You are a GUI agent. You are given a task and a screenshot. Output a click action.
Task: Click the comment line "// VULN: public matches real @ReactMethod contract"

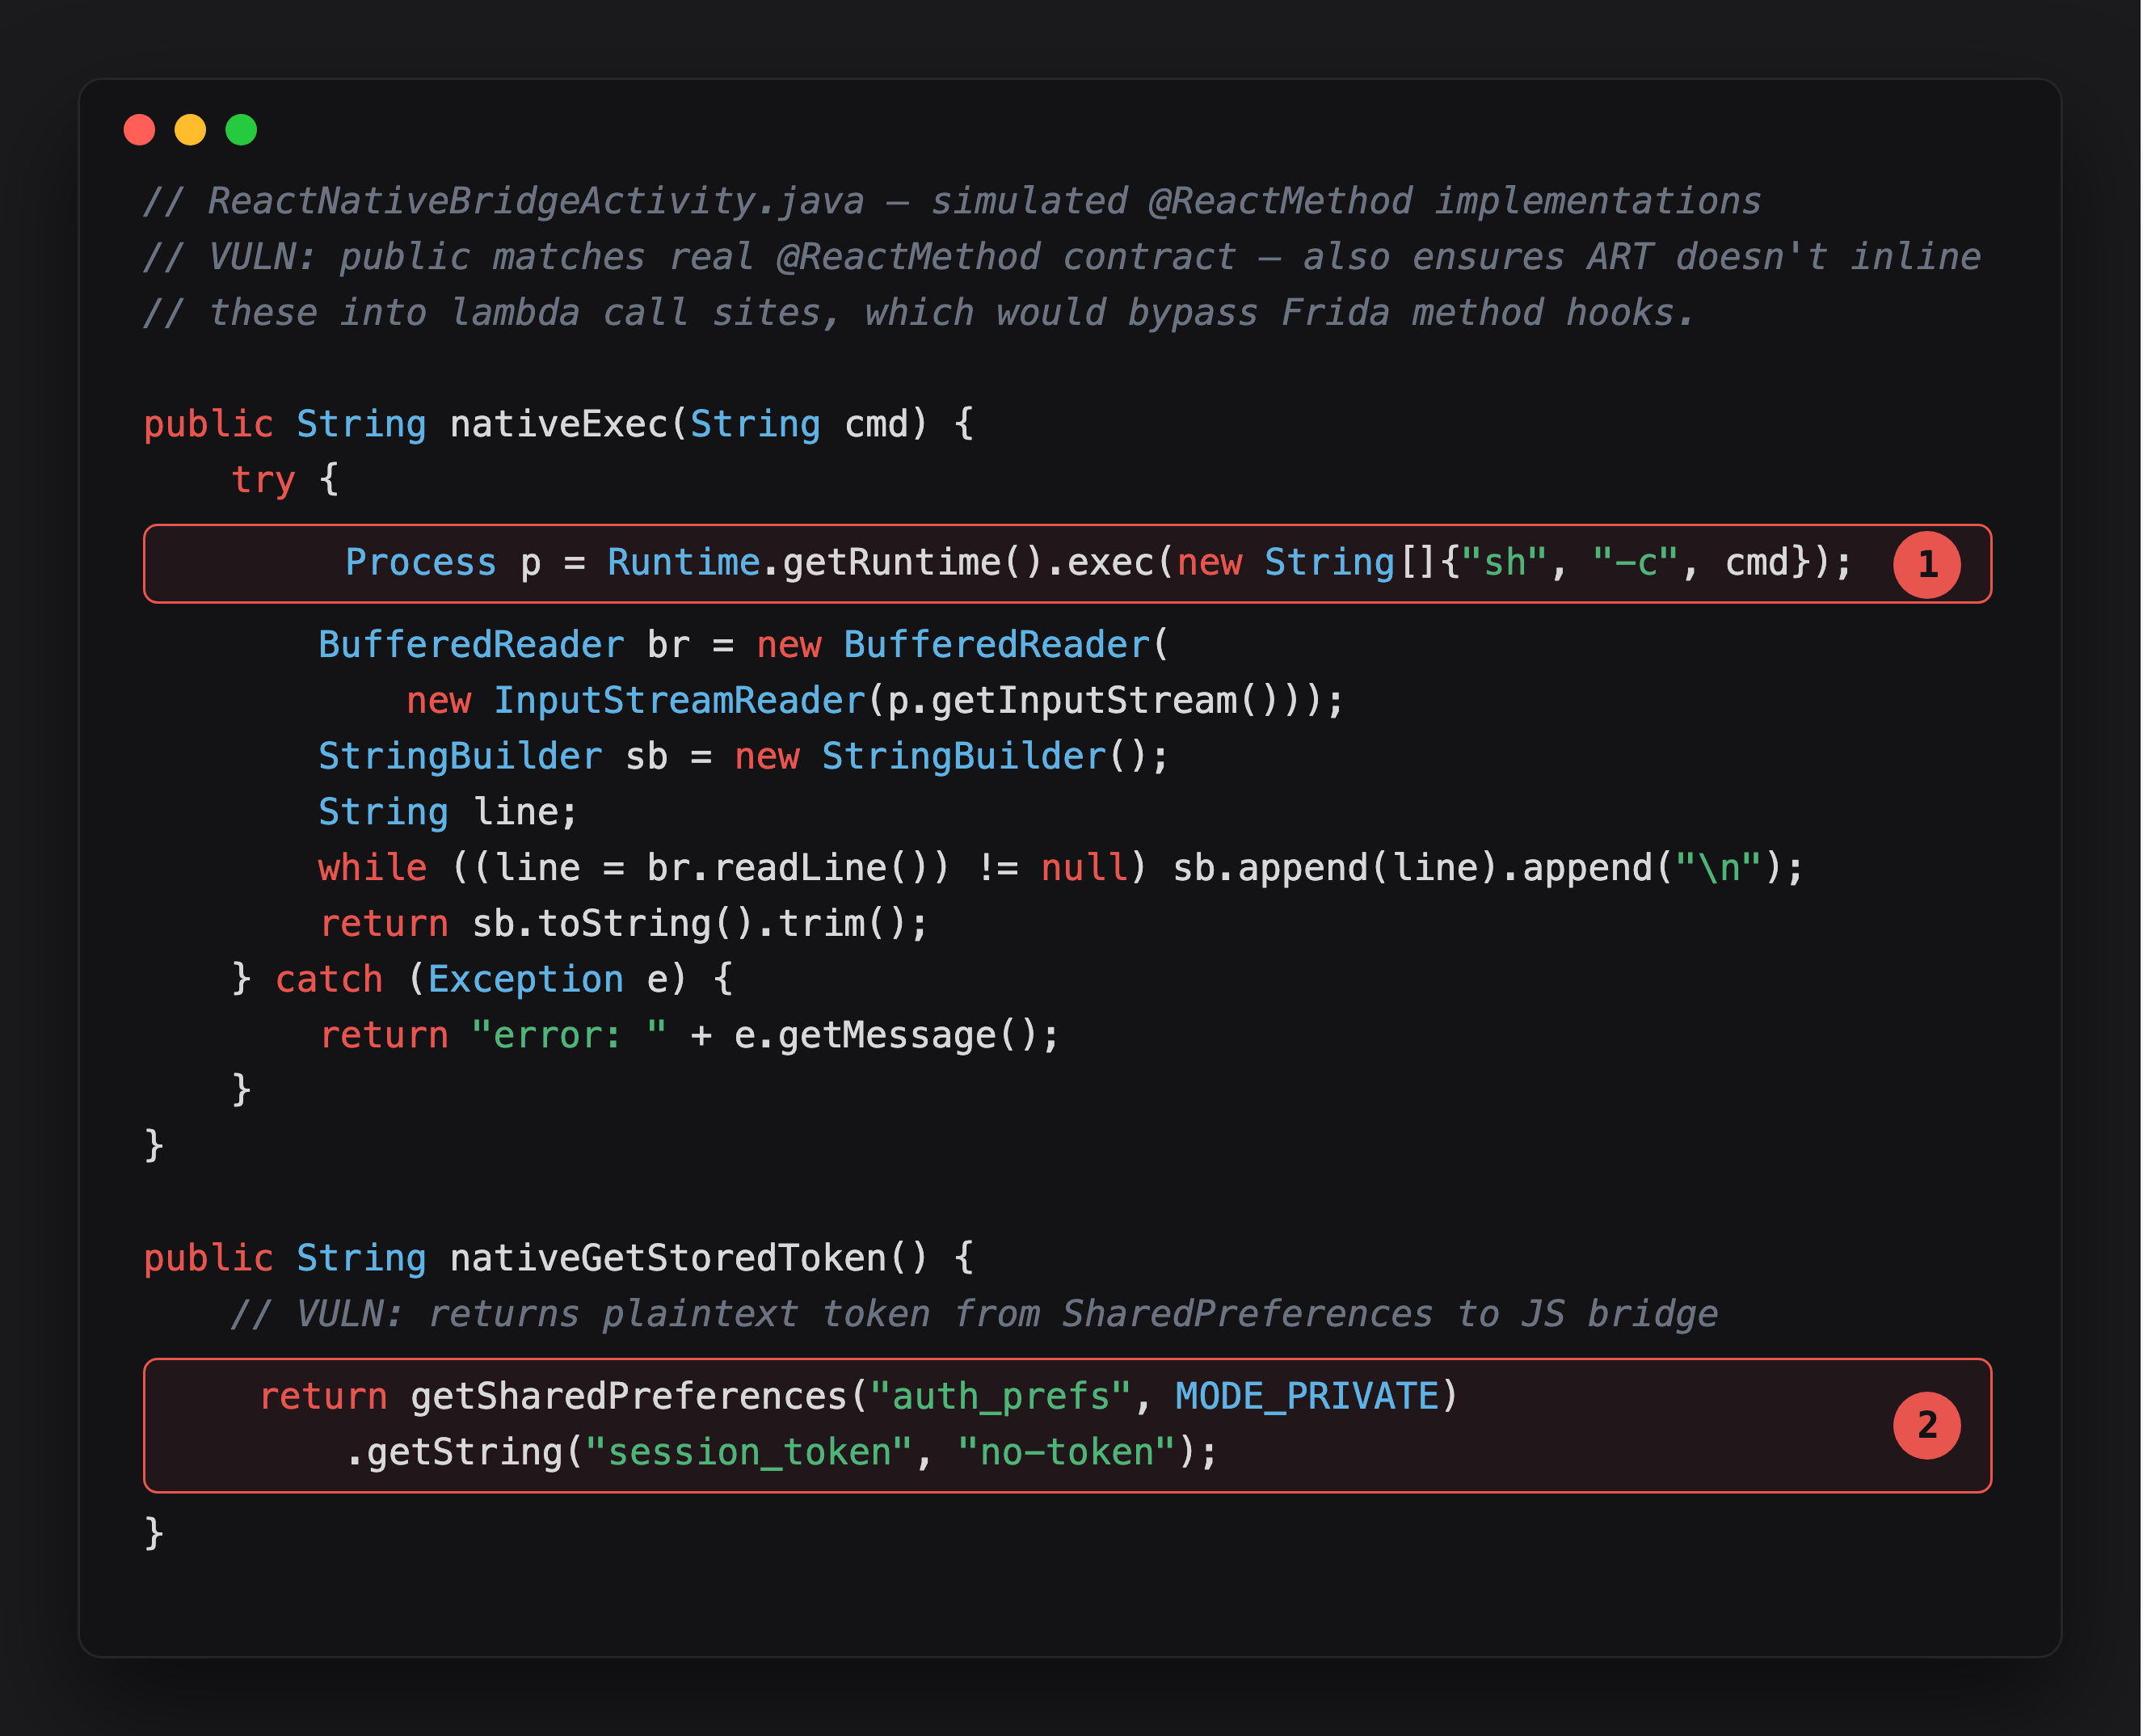click(1062, 258)
